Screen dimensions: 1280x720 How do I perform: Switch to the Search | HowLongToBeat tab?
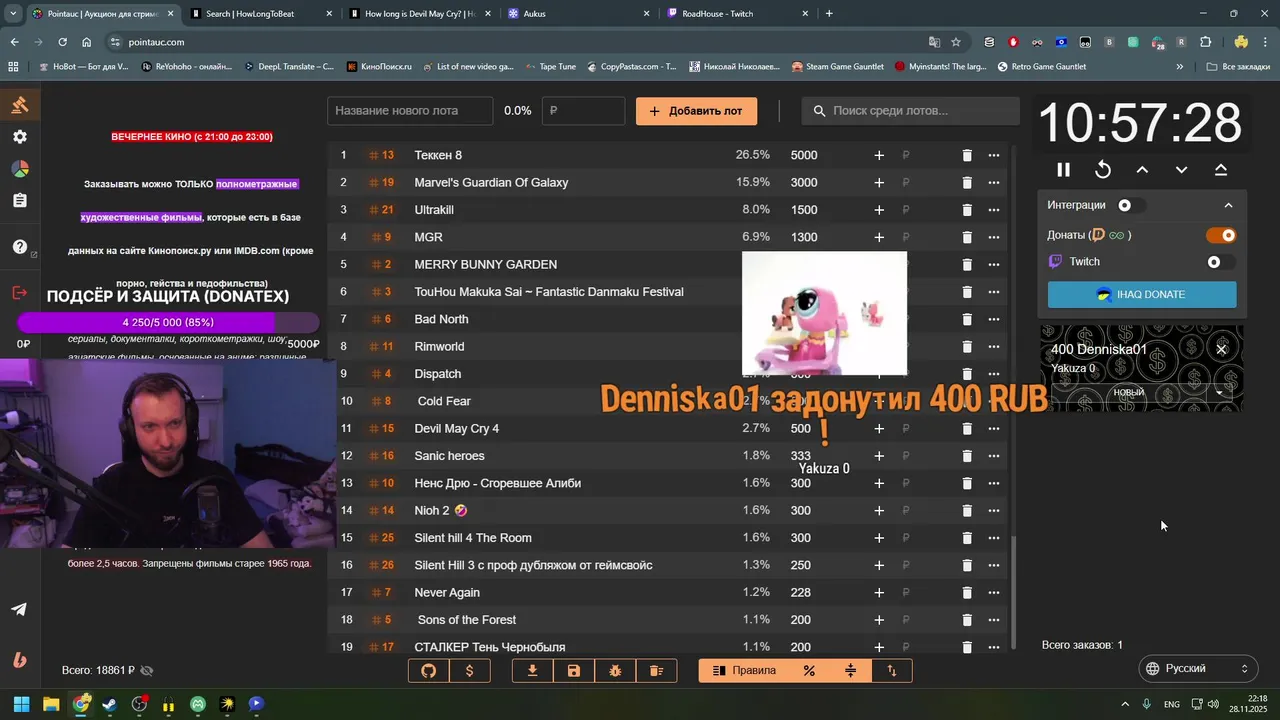click(x=262, y=14)
